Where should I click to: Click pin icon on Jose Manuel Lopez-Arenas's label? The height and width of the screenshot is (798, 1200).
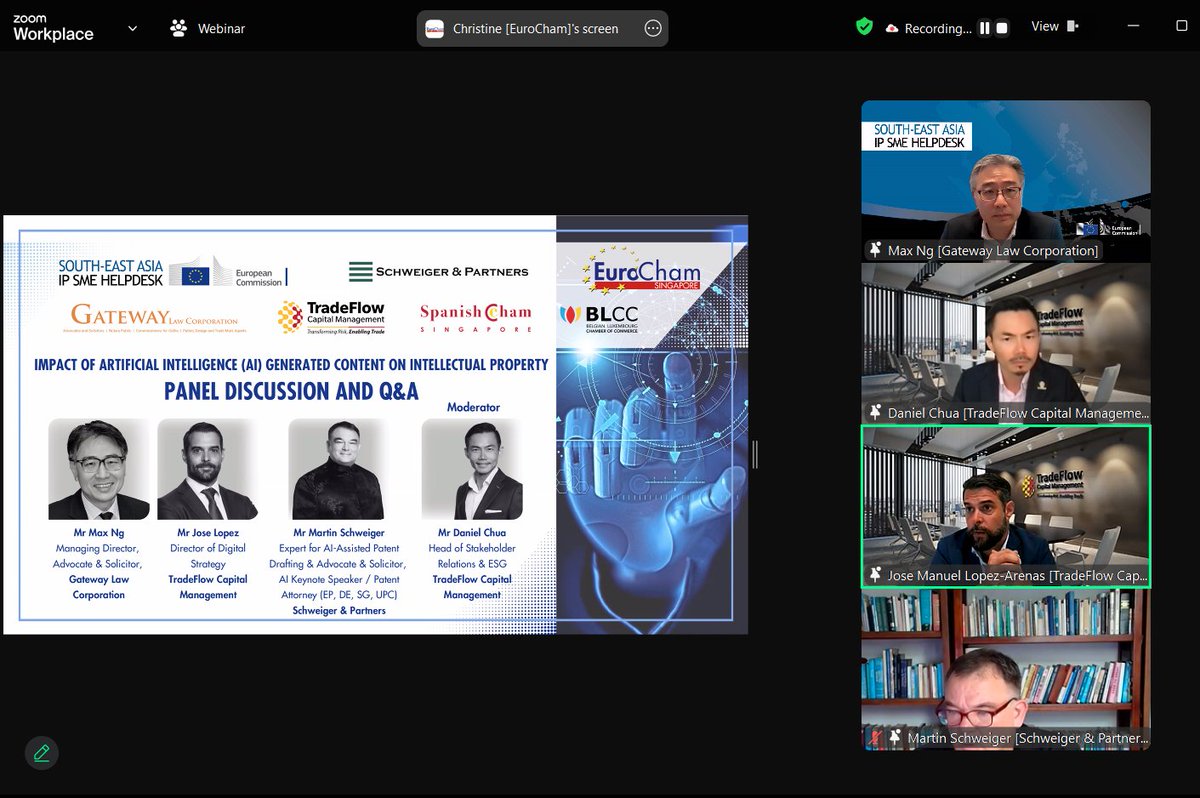tap(875, 576)
